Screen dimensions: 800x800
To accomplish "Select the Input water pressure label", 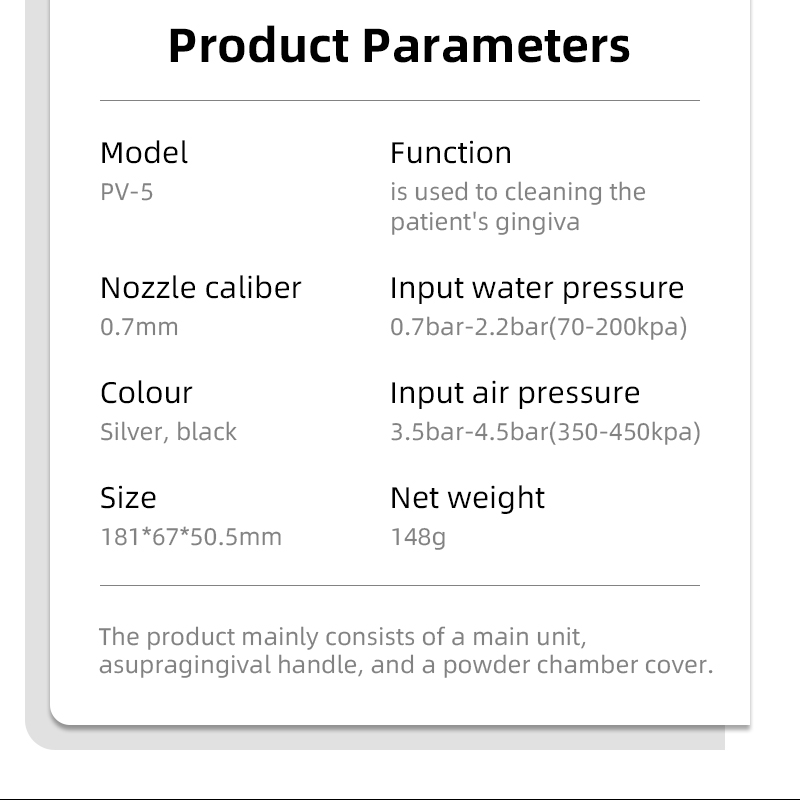I will [537, 288].
